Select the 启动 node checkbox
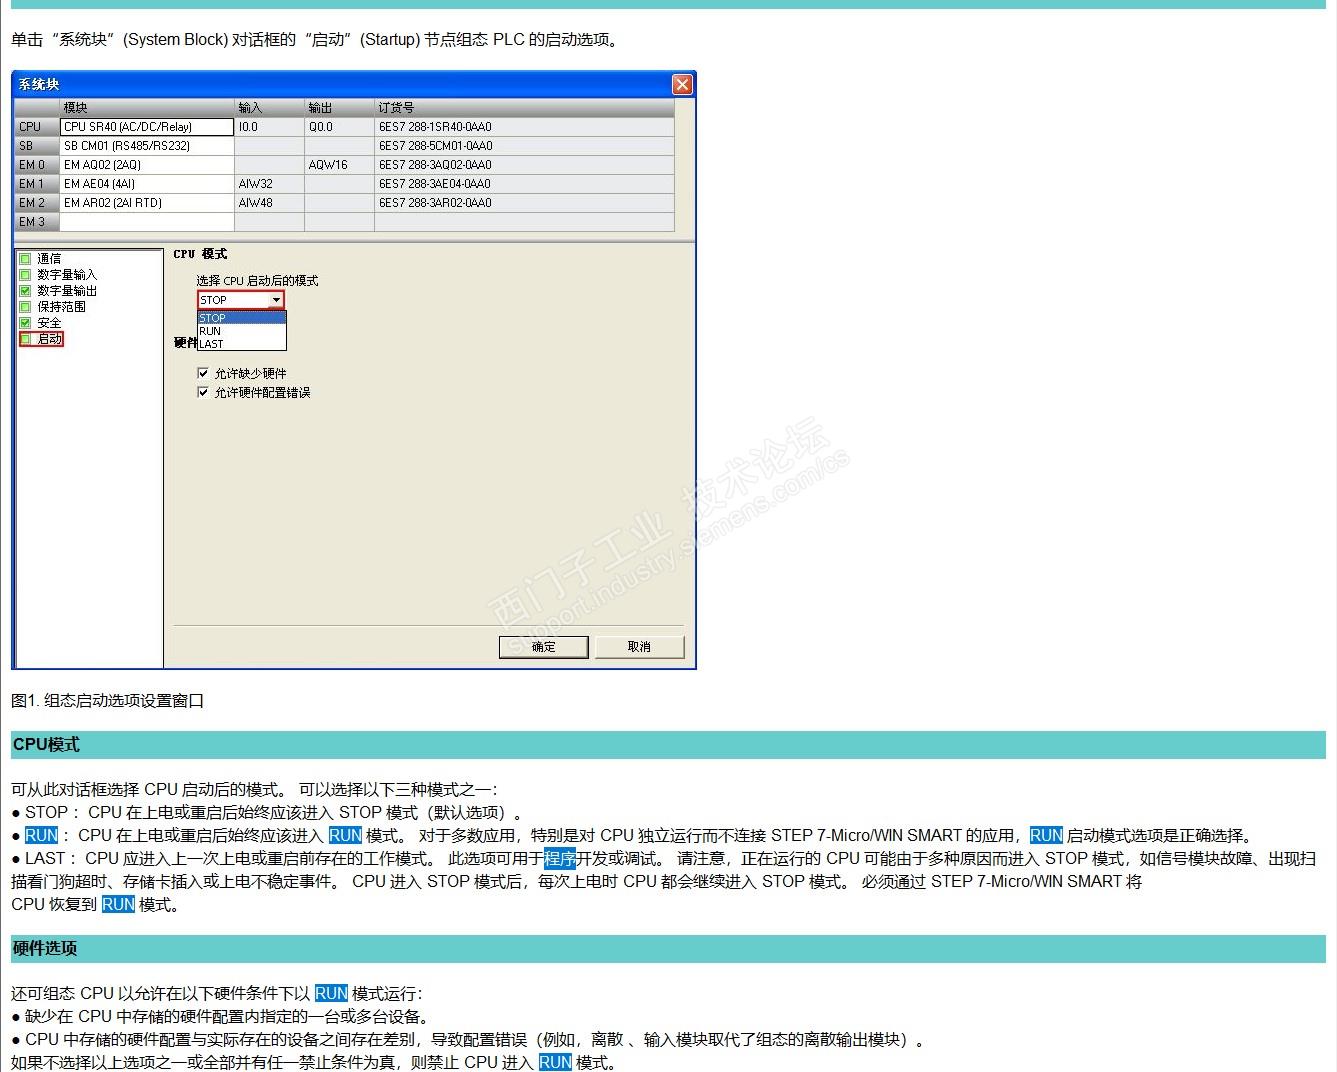Screen dimensions: 1337x1072 [x=25, y=339]
